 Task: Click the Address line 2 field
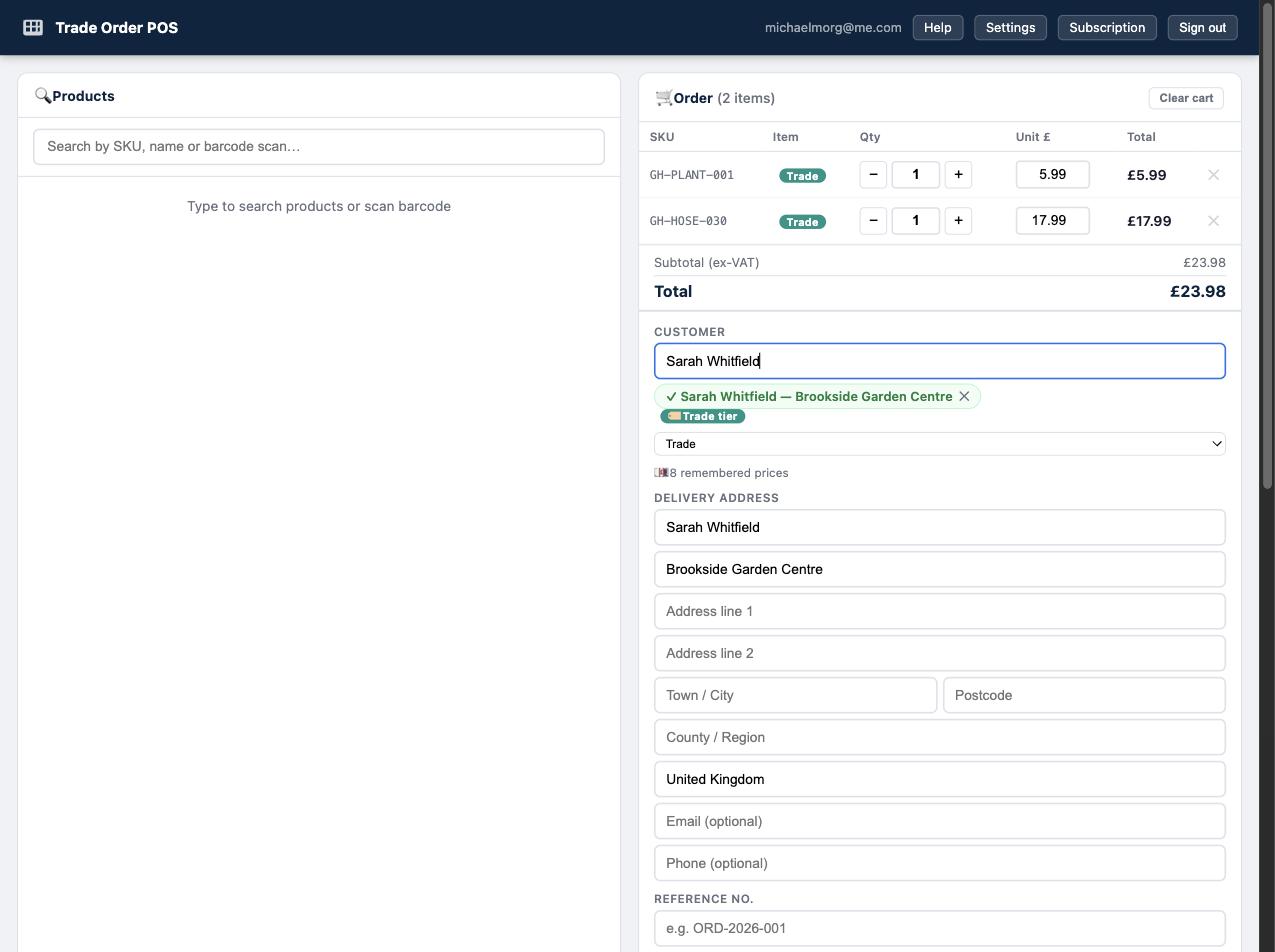click(940, 653)
